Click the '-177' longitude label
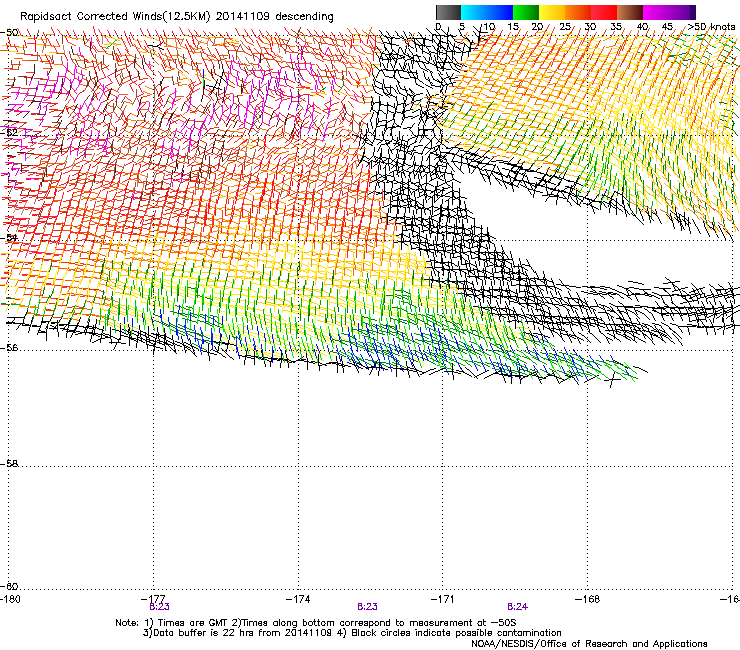Image resolution: width=740 pixels, height=650 pixels. coord(153,599)
